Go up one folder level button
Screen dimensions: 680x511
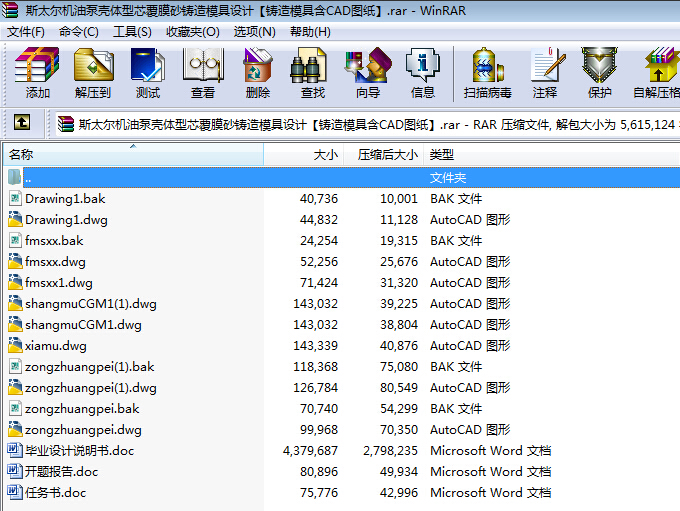point(22,122)
